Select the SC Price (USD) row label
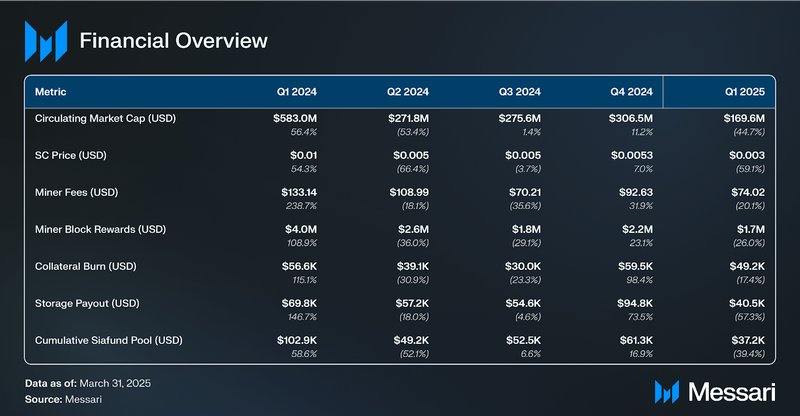 coord(70,155)
